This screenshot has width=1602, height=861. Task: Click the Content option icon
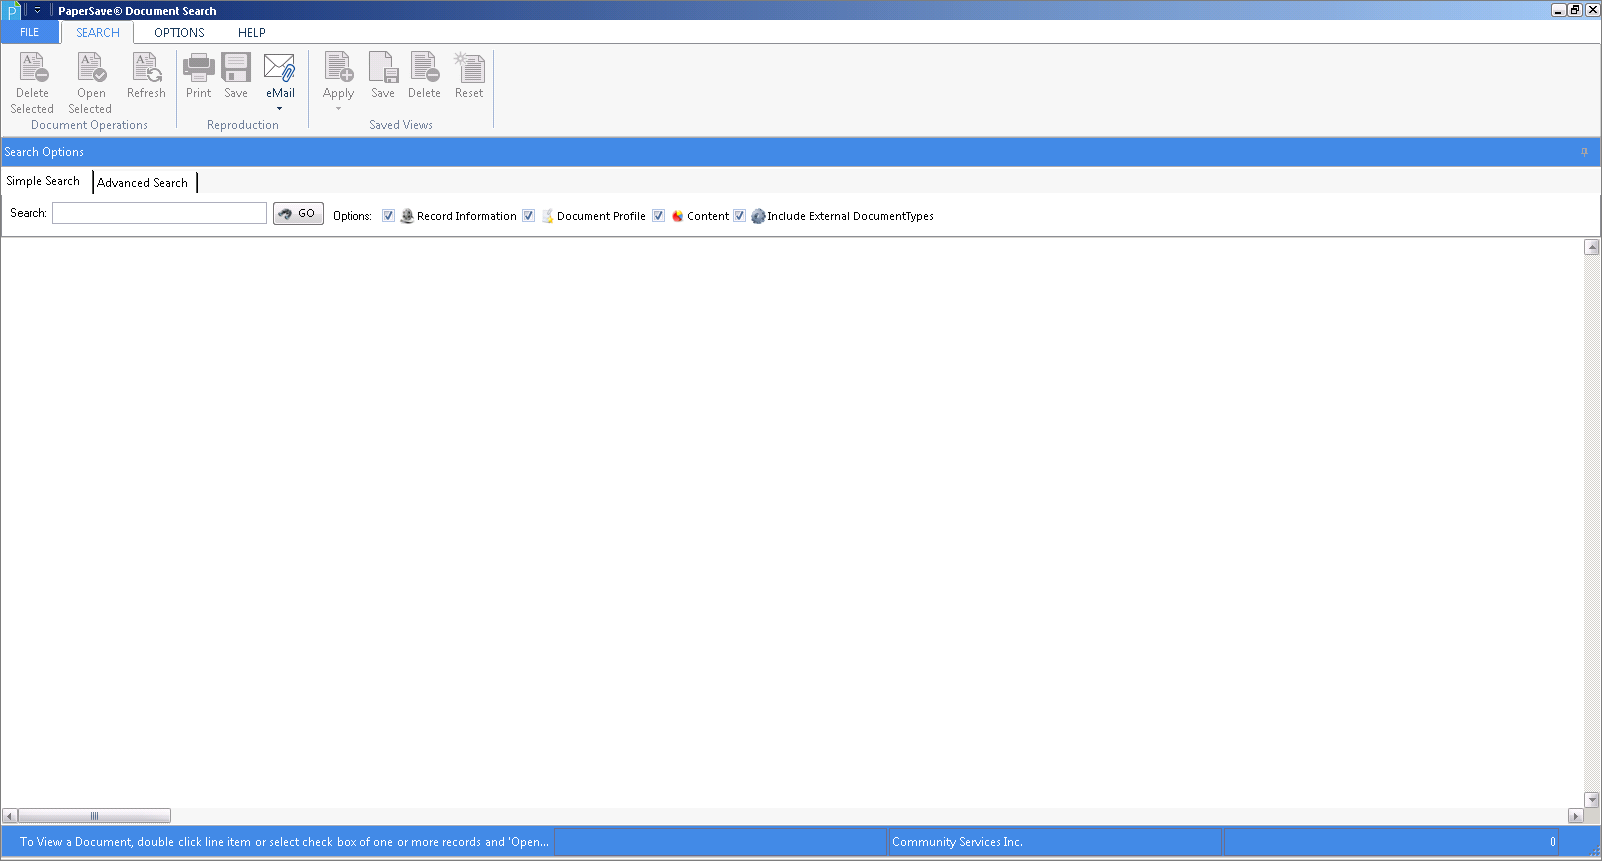[677, 216]
